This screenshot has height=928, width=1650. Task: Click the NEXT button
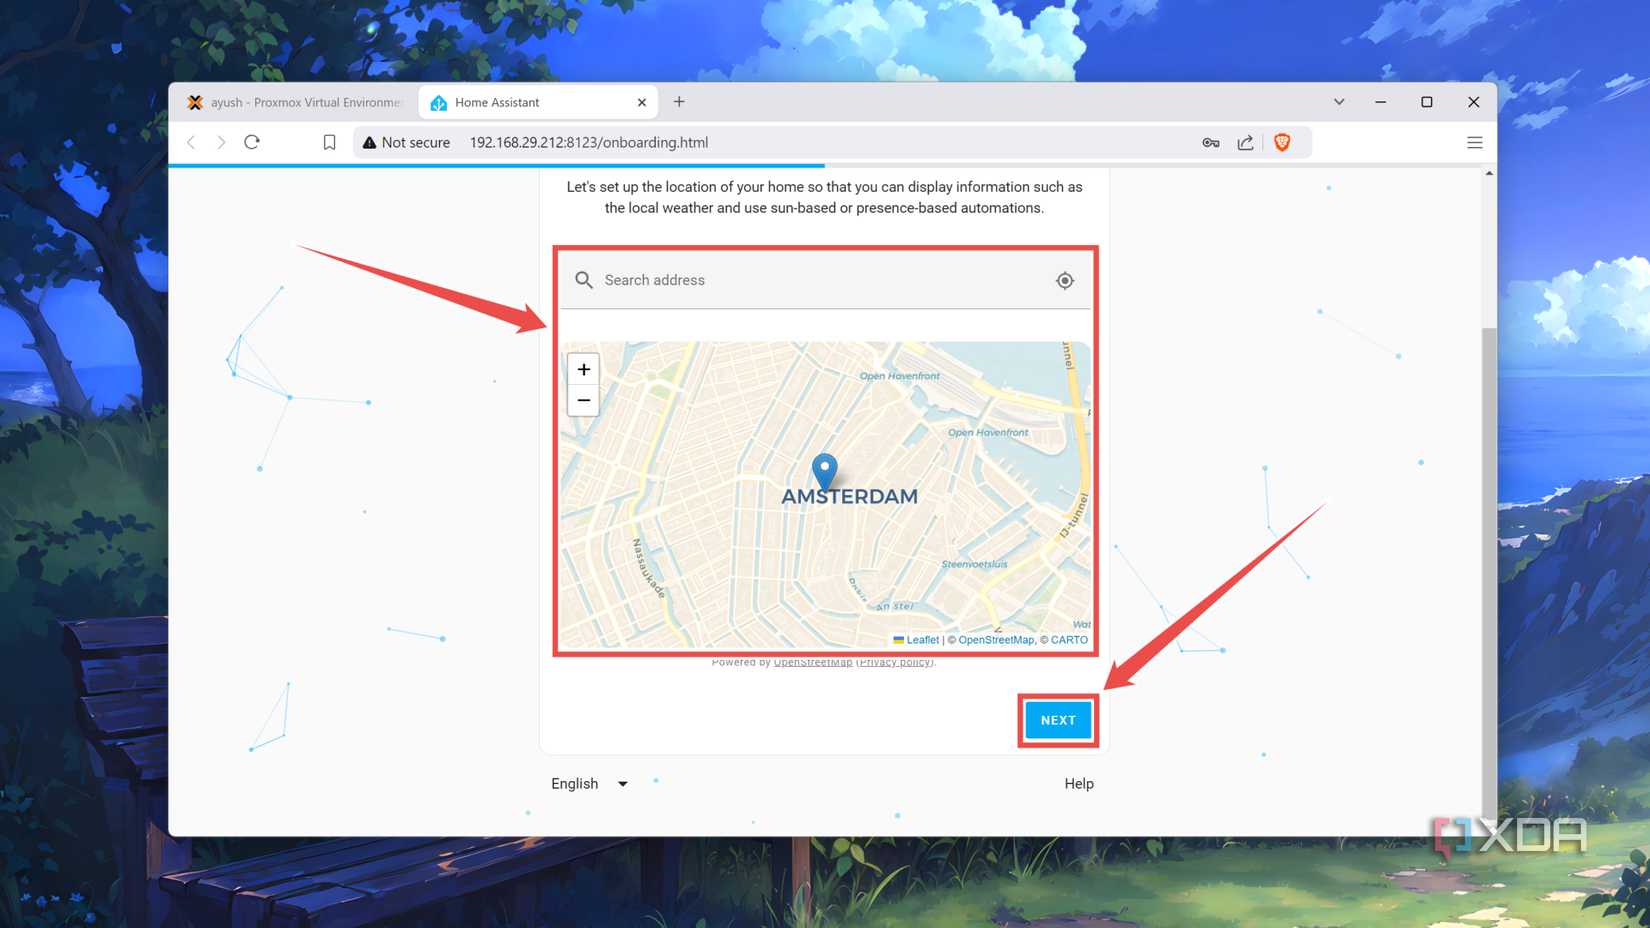pos(1058,720)
